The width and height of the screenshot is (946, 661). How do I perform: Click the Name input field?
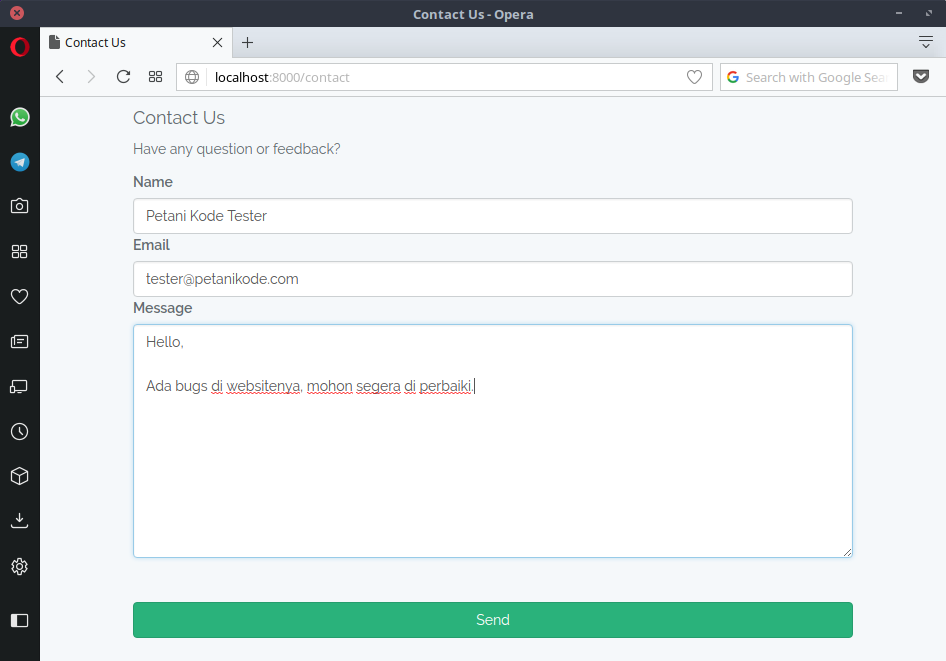[x=492, y=216]
